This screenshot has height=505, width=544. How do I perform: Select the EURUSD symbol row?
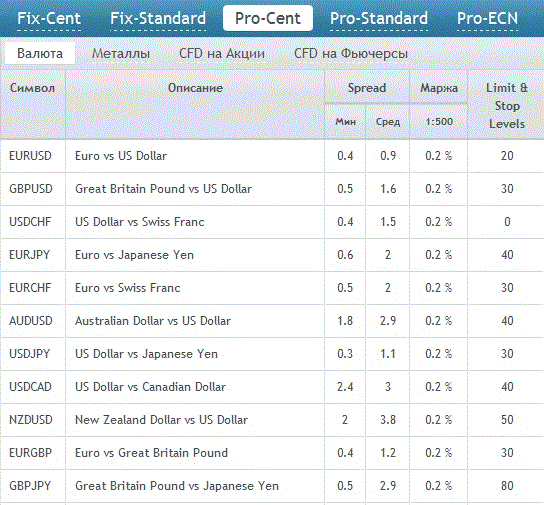pos(272,156)
